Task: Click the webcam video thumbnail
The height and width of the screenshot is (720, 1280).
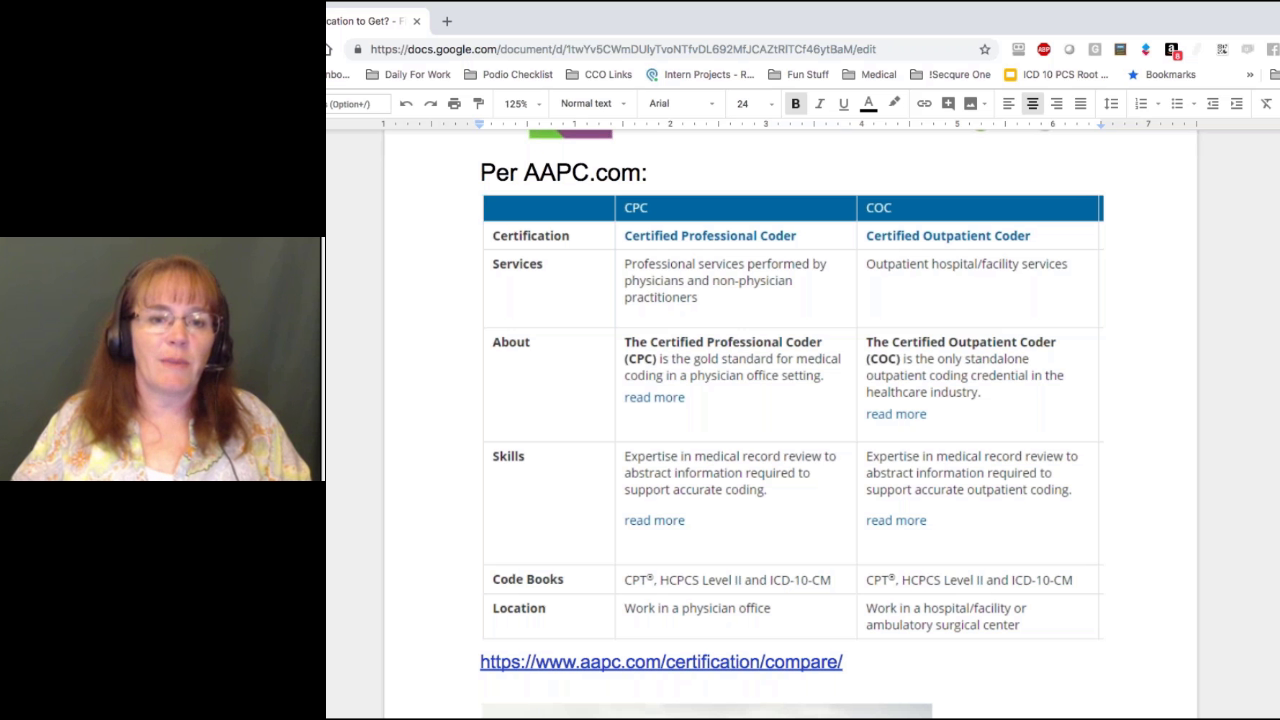Action: pyautogui.click(x=162, y=359)
